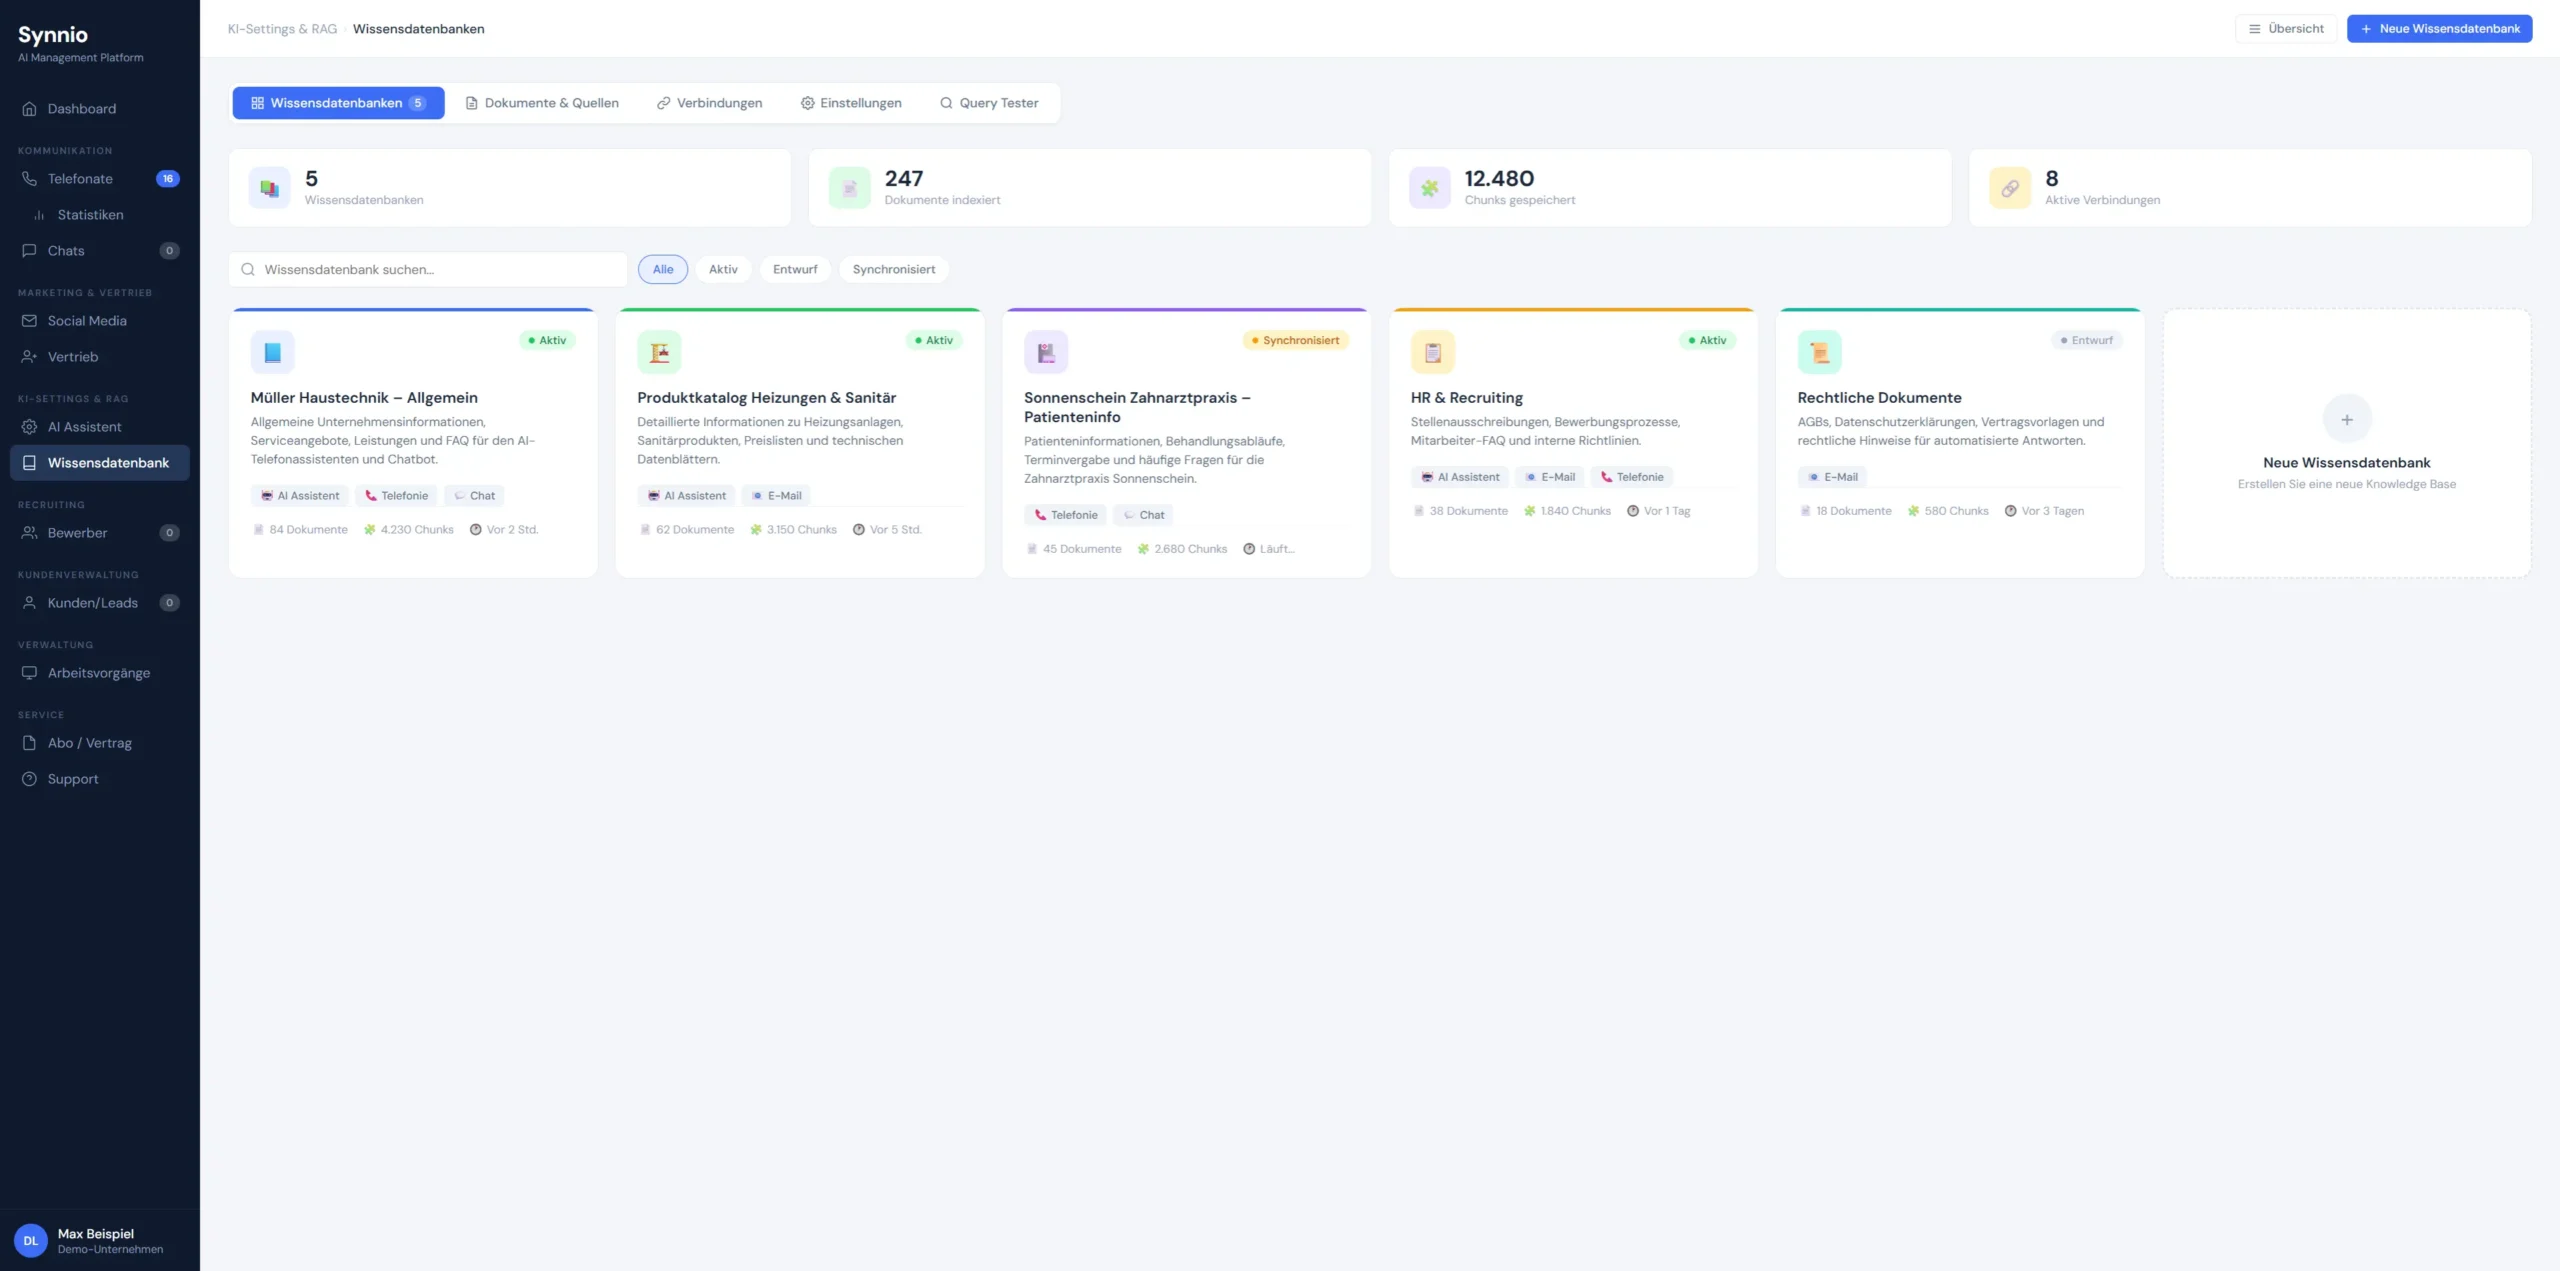The width and height of the screenshot is (2560, 1271).
Task: Select the Alle filter chip
Action: (x=662, y=269)
